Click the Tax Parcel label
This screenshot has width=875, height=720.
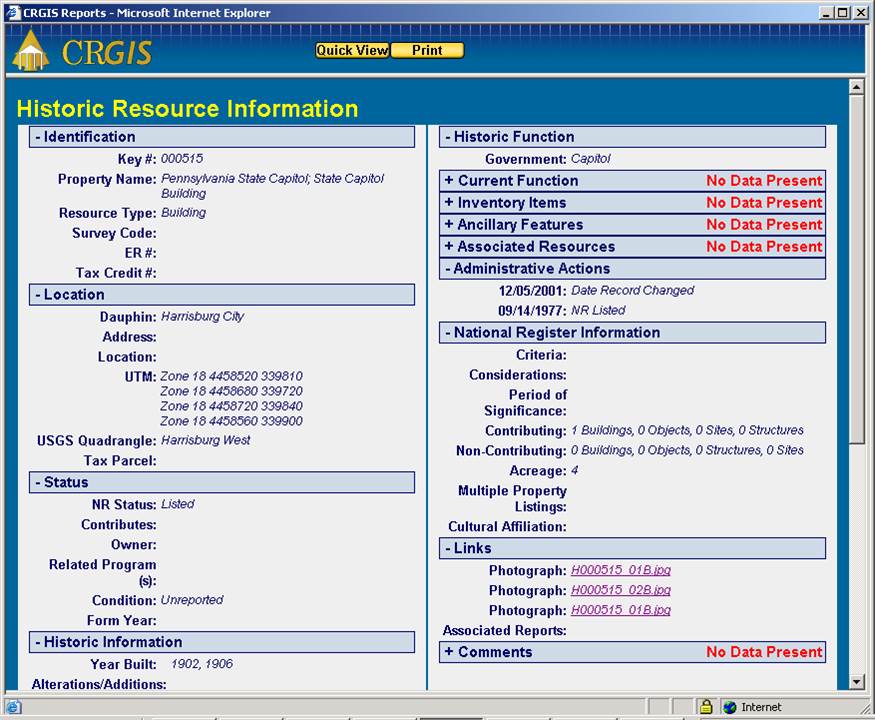click(x=120, y=461)
